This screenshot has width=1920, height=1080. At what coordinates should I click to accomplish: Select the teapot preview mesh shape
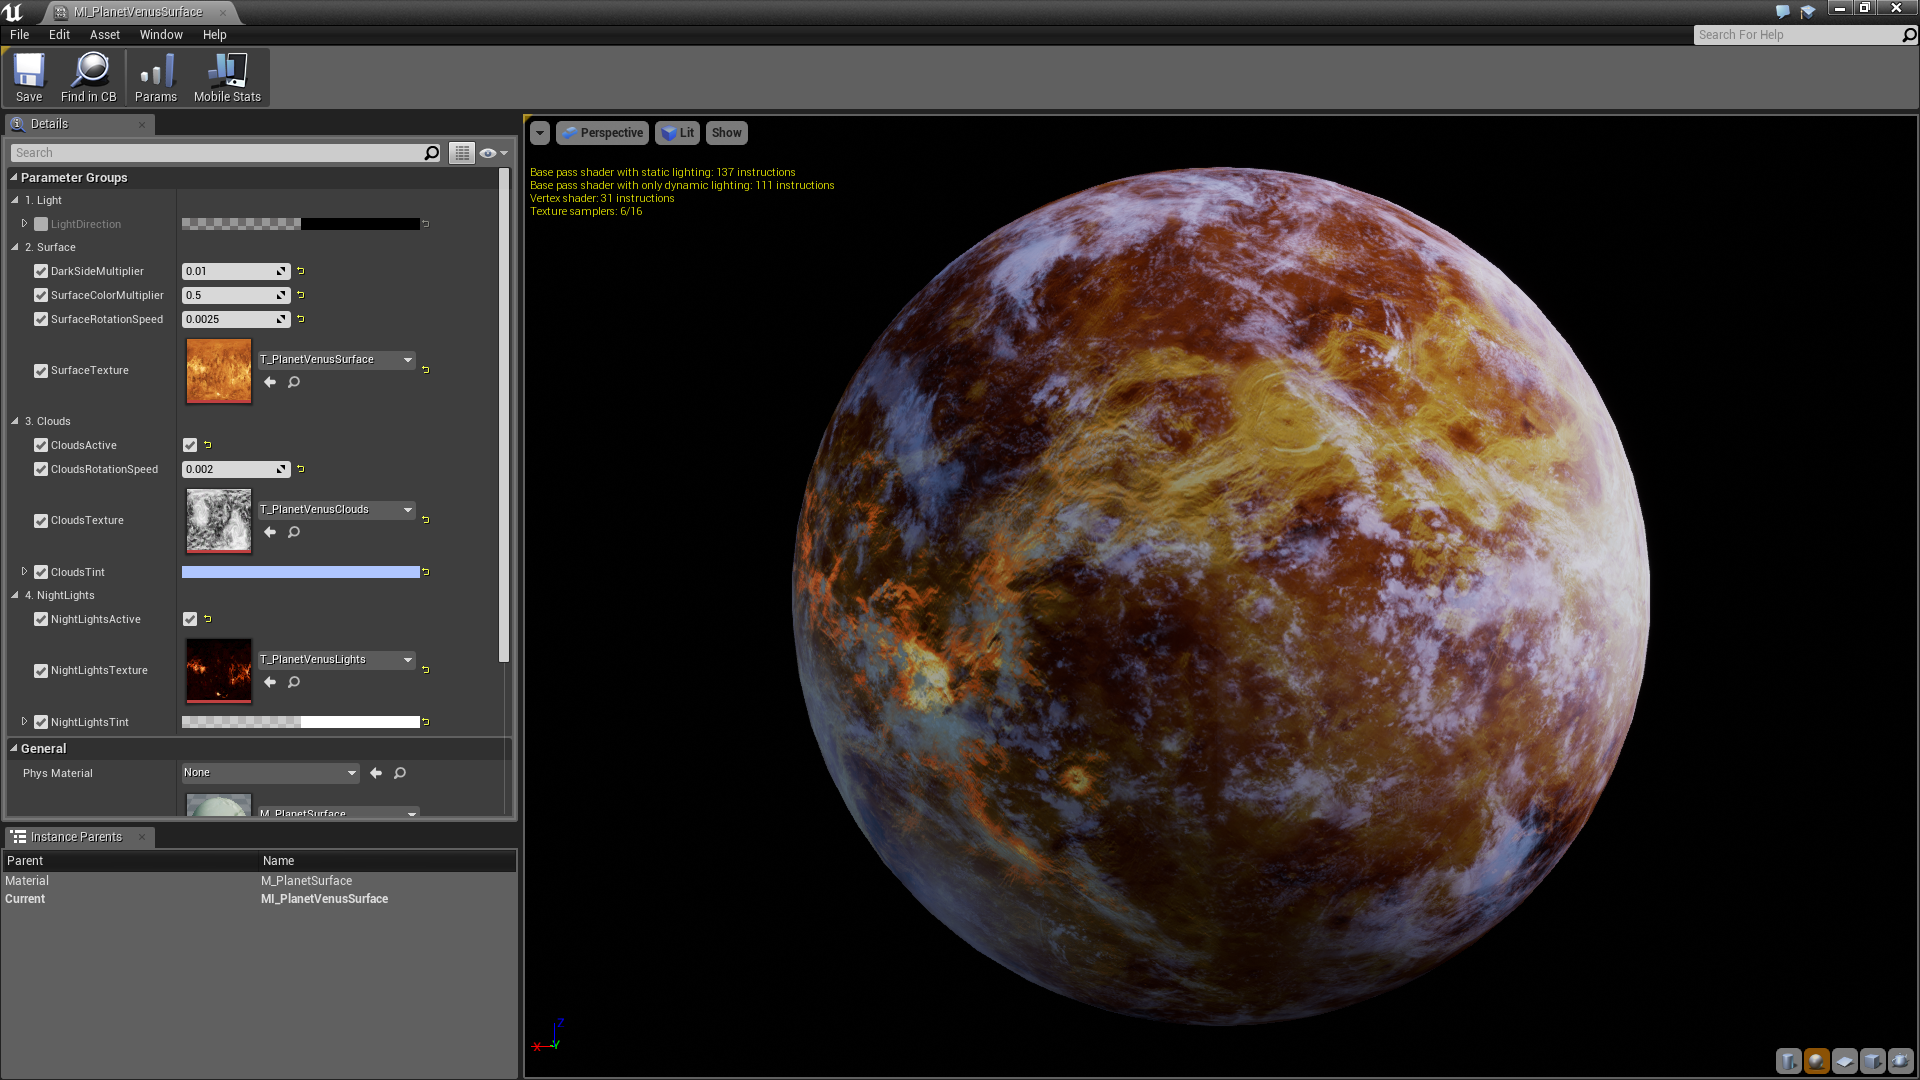click(1901, 1062)
